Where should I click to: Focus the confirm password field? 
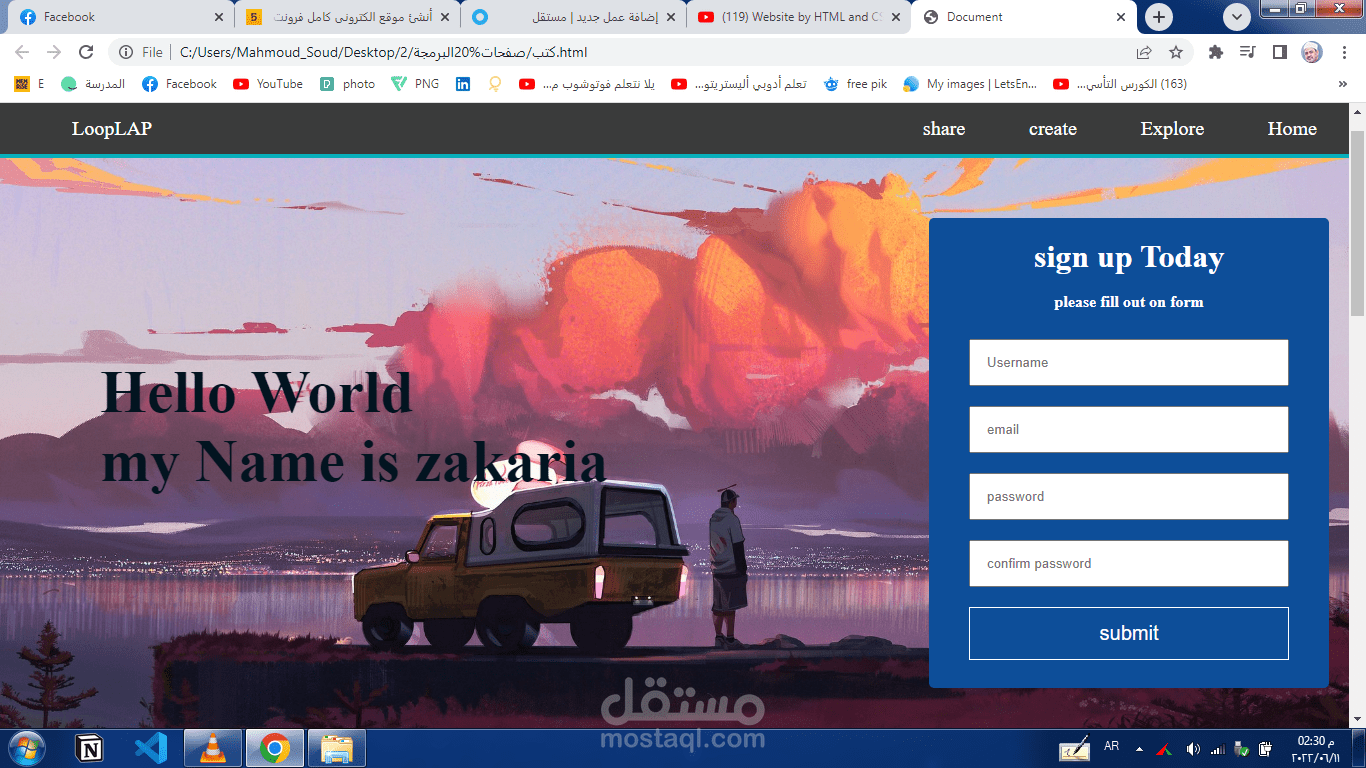[x=1129, y=563]
